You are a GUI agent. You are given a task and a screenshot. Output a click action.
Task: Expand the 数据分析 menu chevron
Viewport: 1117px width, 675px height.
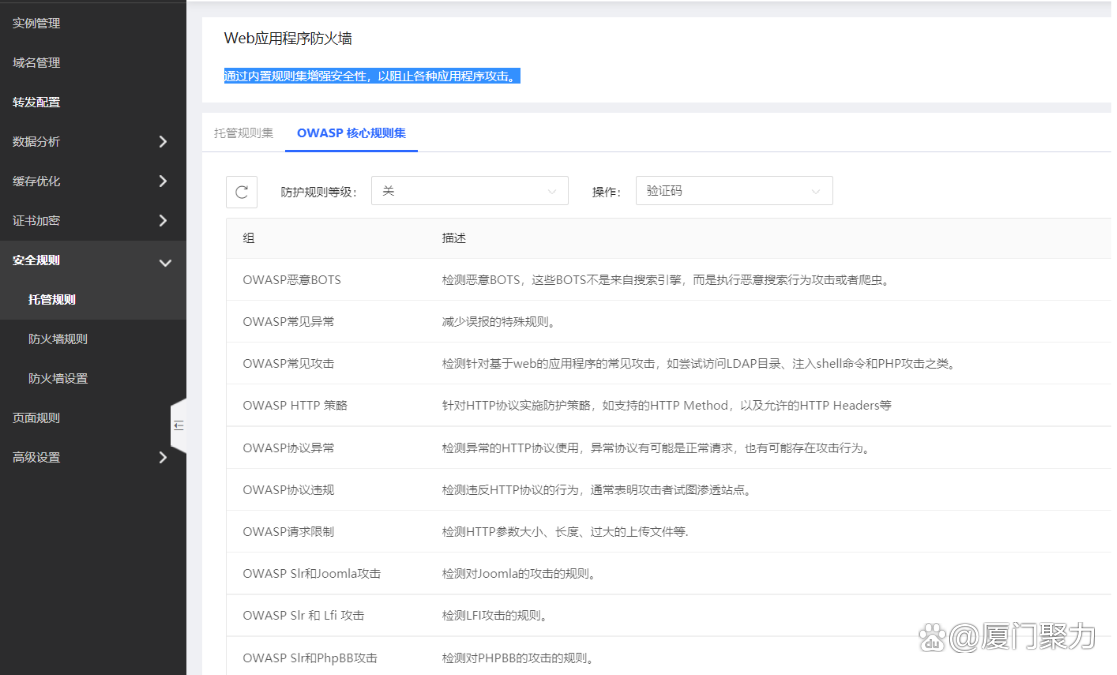pos(163,142)
